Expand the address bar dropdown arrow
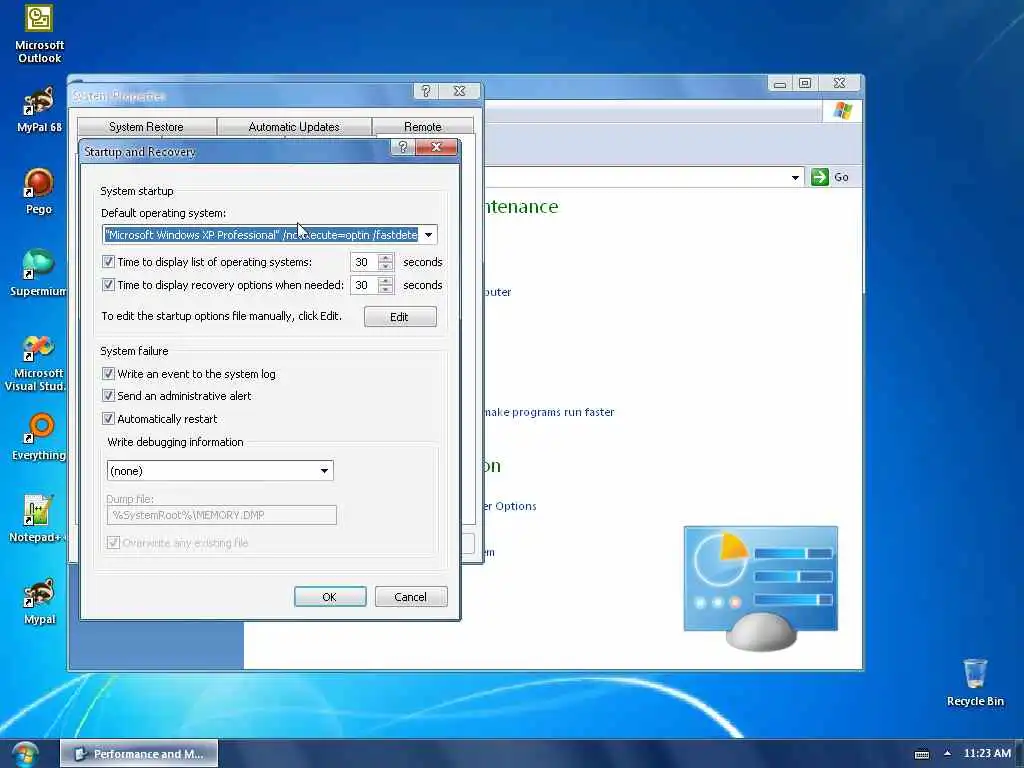The width and height of the screenshot is (1024, 768). click(x=795, y=177)
